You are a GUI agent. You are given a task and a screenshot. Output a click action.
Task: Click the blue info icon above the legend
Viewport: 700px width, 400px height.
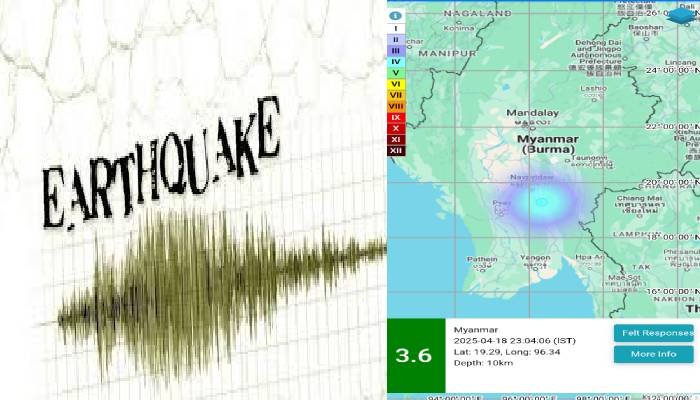click(x=396, y=16)
